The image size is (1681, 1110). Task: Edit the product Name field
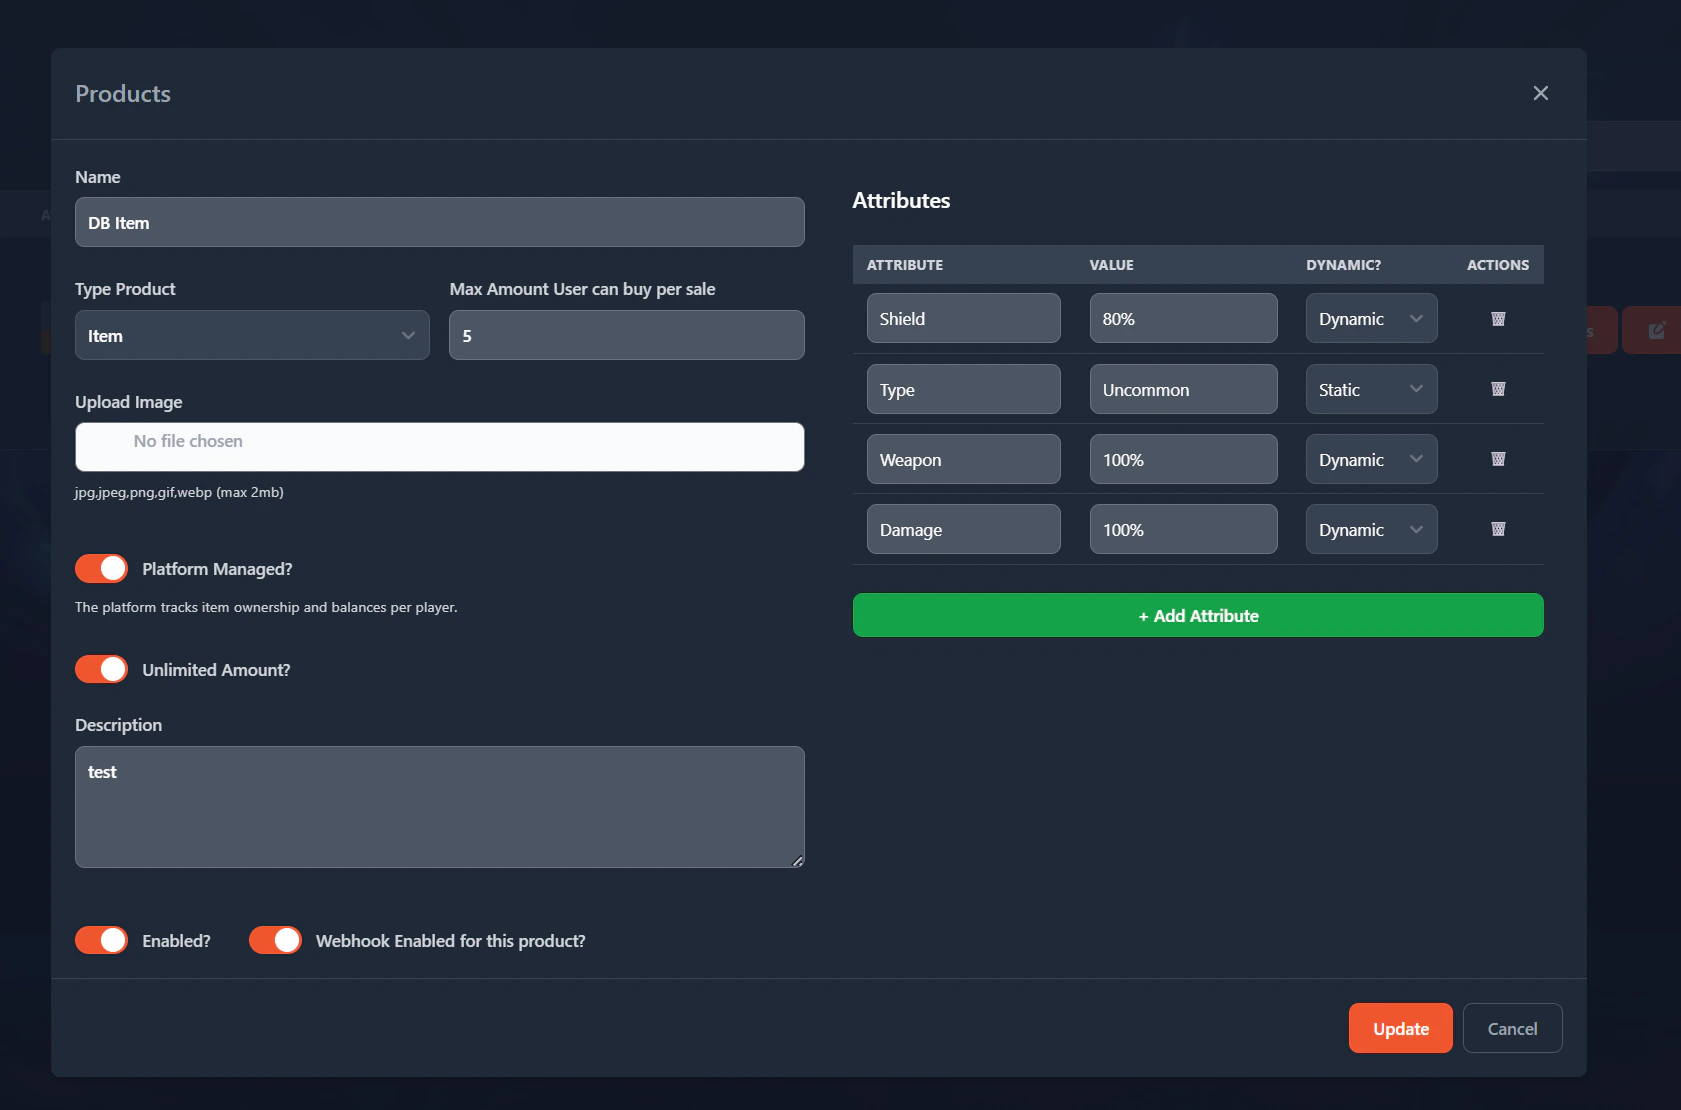coord(439,222)
